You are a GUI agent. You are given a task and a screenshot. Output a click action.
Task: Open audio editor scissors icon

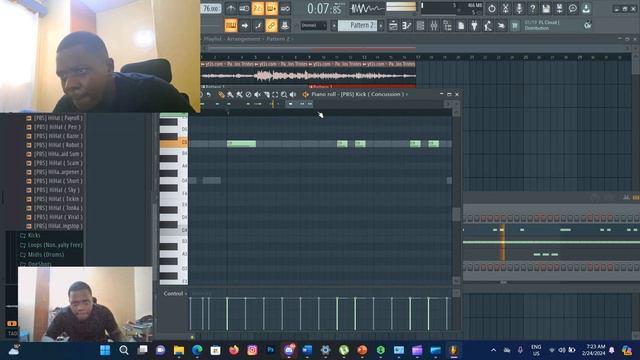[x=505, y=9]
